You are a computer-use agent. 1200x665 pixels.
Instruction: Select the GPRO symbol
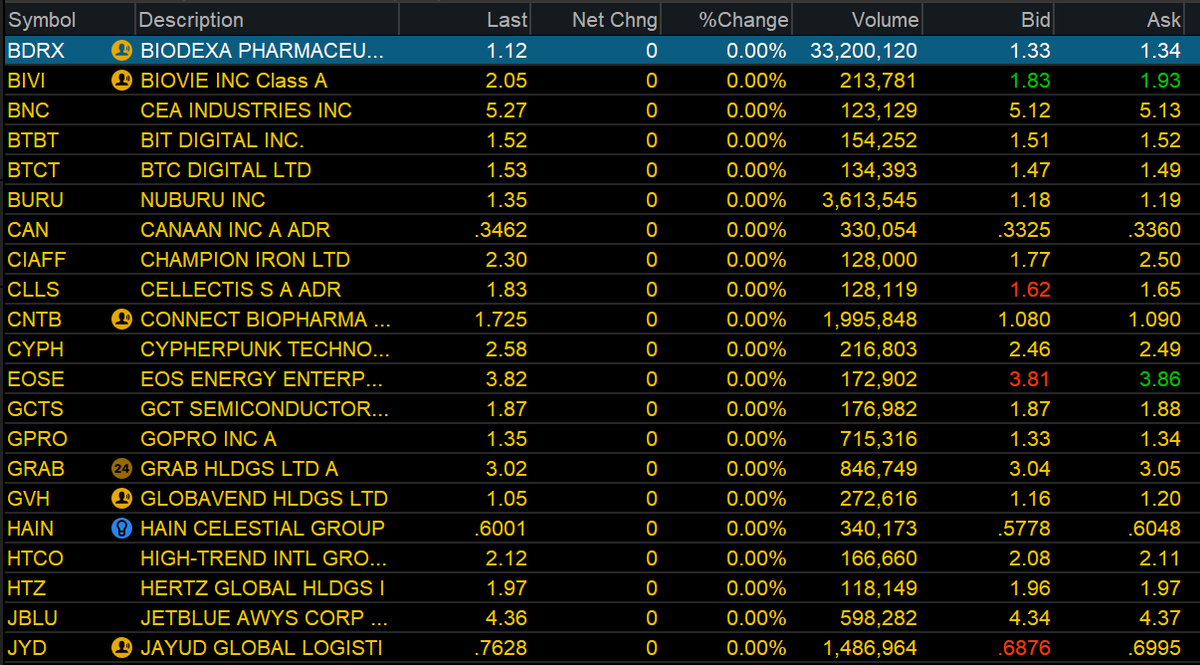tap(35, 439)
